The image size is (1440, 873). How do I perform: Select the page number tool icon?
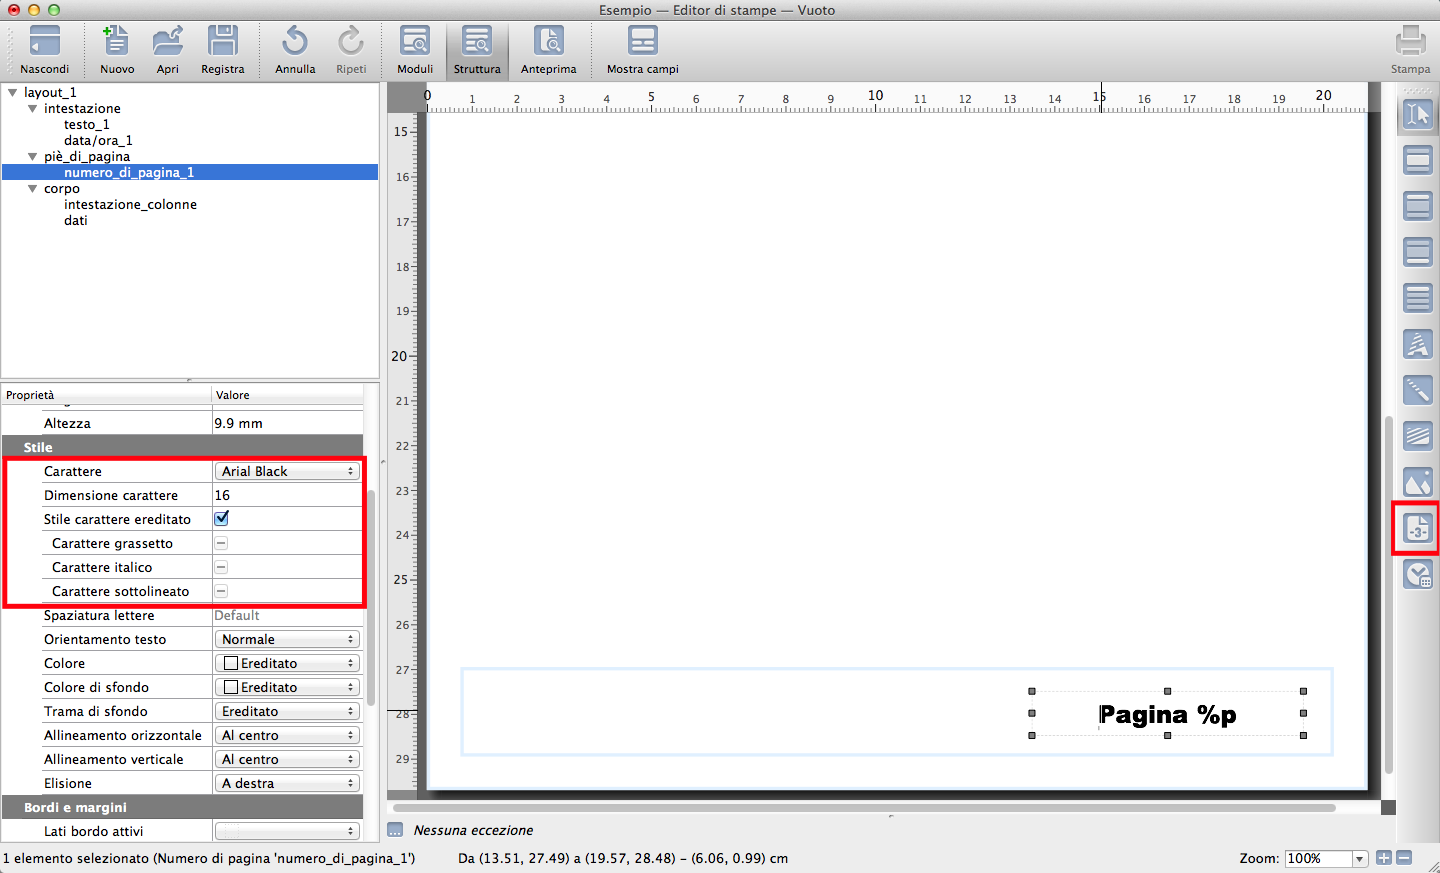[x=1417, y=528]
